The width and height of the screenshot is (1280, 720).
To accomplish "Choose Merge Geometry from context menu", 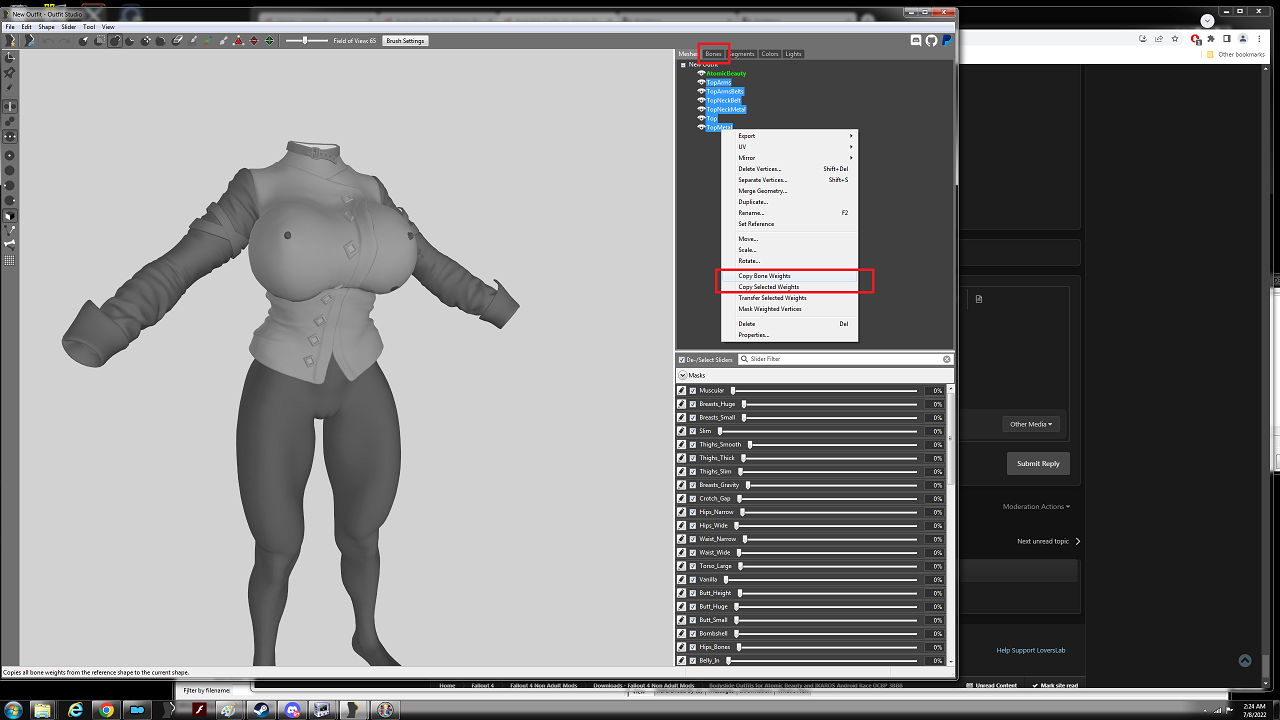I will [x=789, y=191].
